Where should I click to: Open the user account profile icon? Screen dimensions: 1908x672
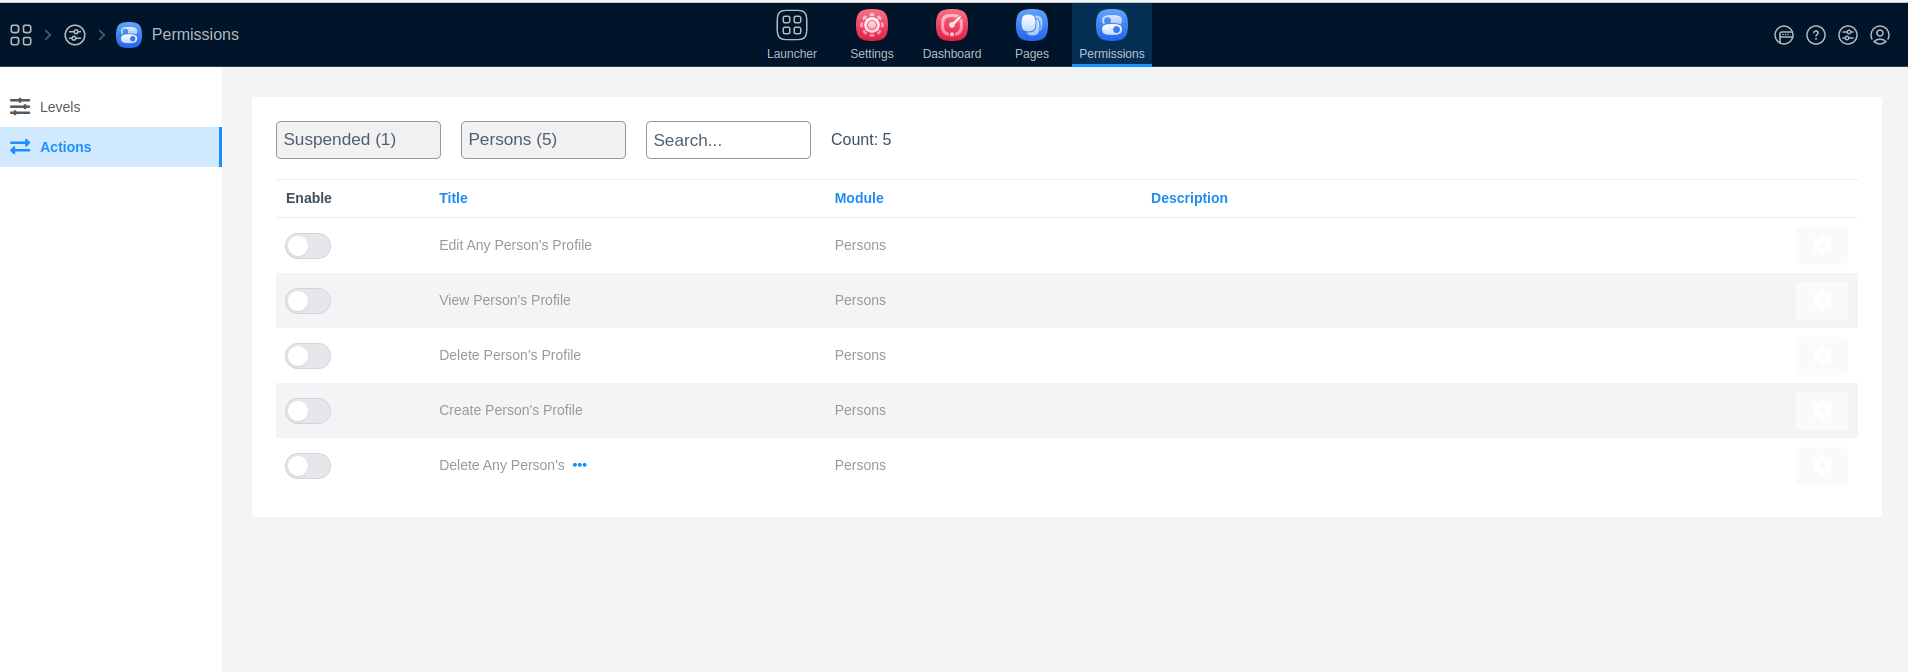coord(1880,35)
